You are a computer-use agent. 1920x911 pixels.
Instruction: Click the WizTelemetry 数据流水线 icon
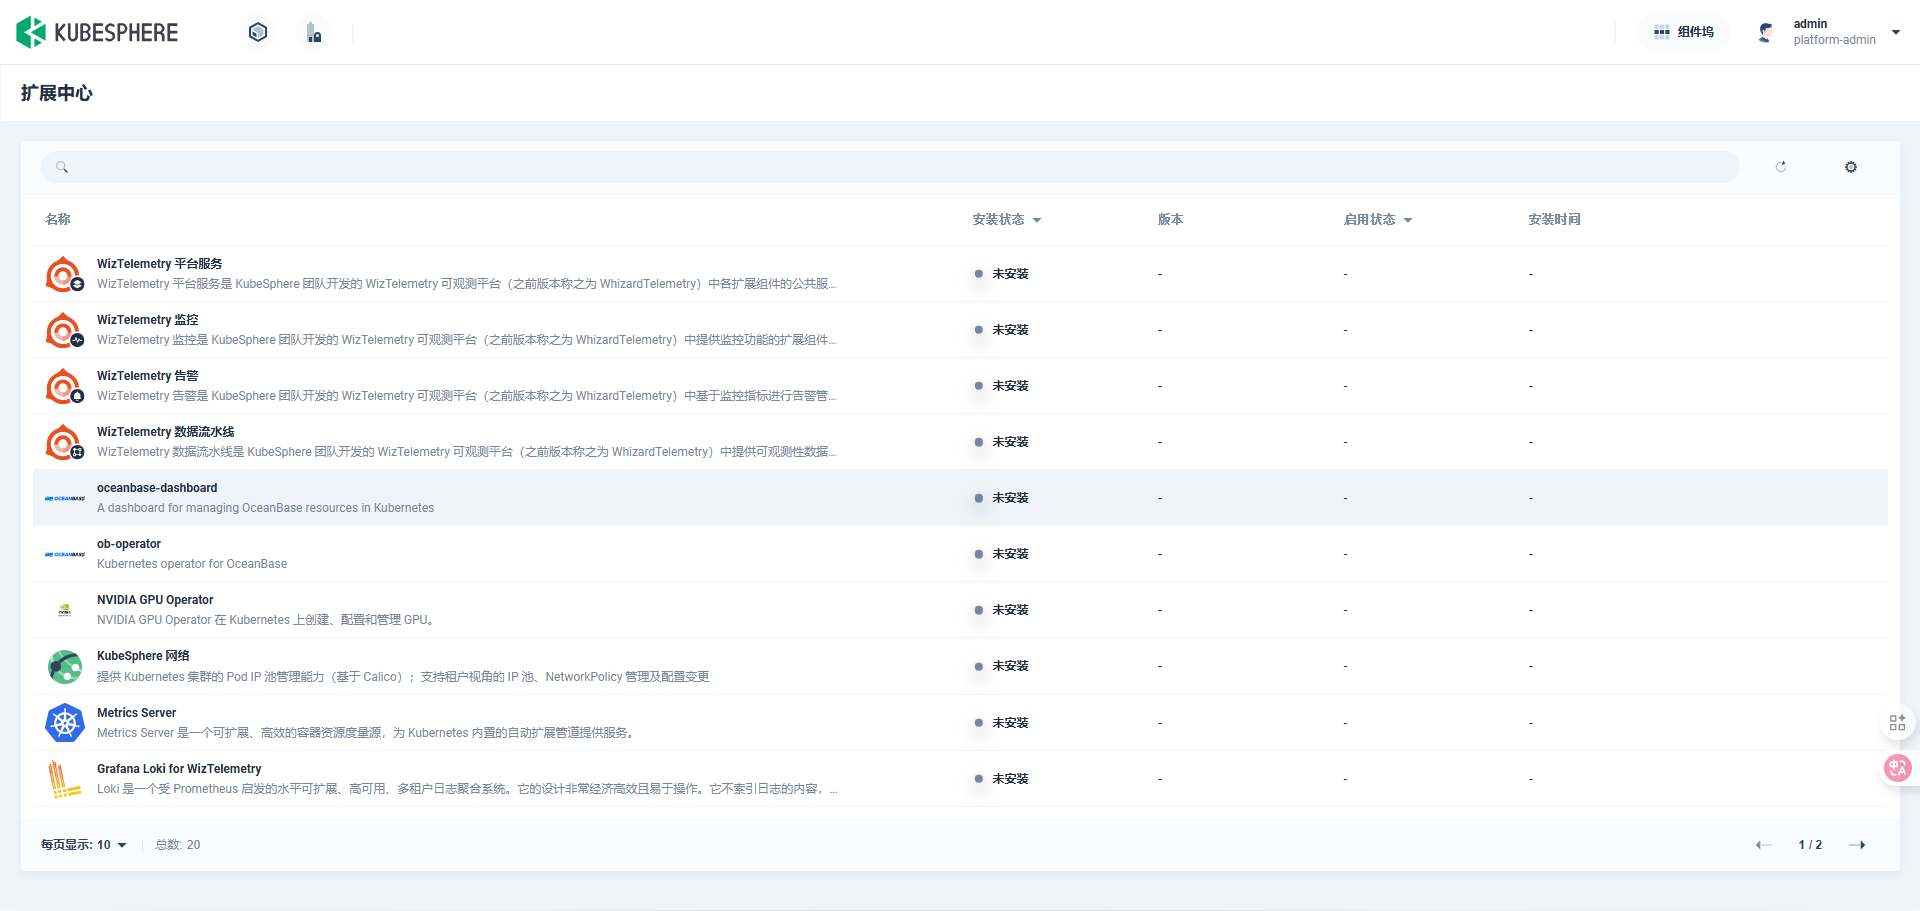(65, 442)
